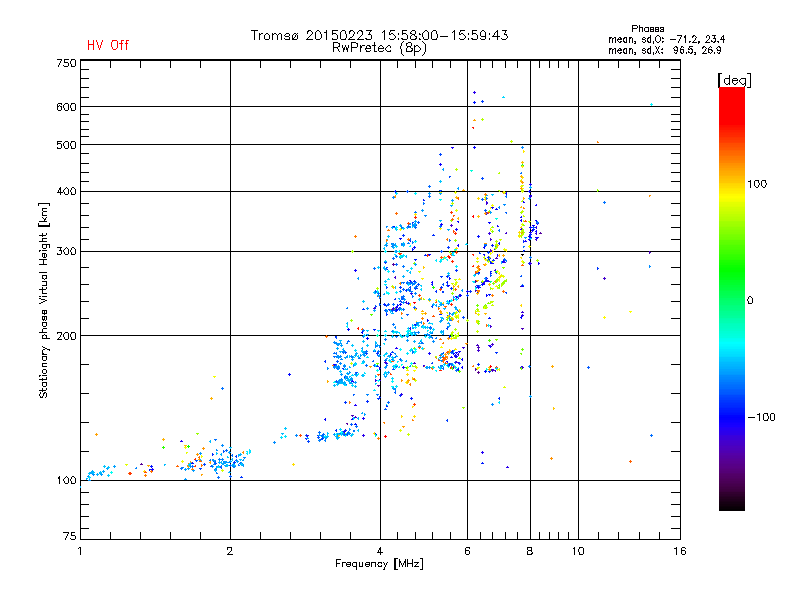Click the red 'HV Off' status label
The image size is (800, 600).
108,45
